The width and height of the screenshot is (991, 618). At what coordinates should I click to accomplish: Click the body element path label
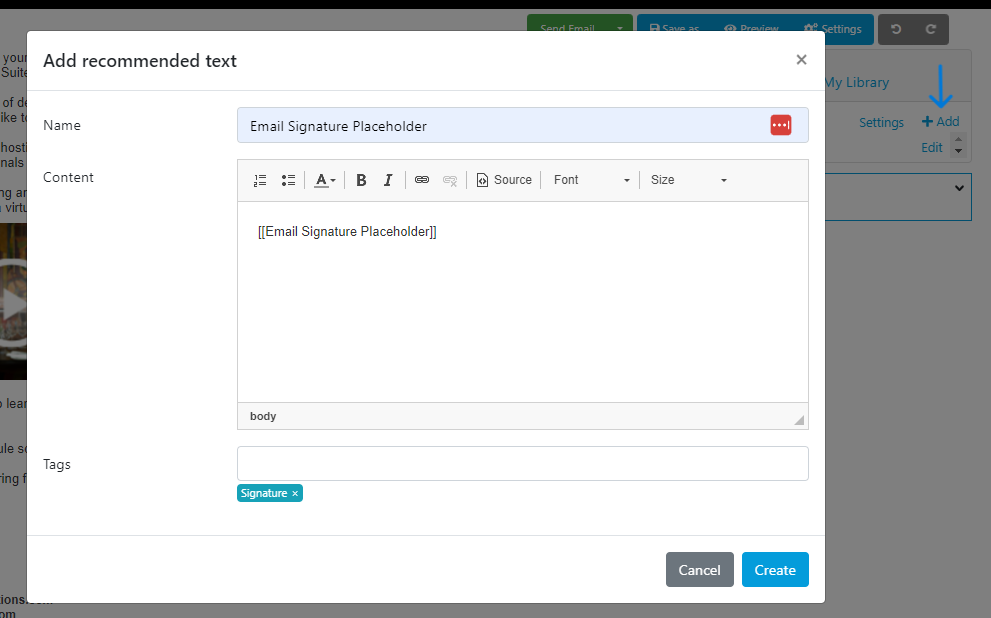click(263, 416)
